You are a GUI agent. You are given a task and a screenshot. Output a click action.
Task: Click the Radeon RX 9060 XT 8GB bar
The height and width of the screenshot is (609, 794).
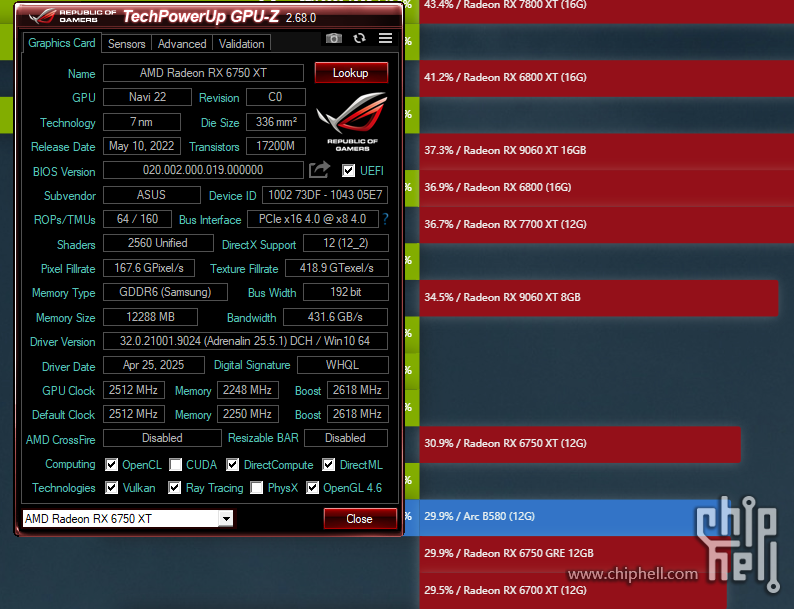coord(599,298)
